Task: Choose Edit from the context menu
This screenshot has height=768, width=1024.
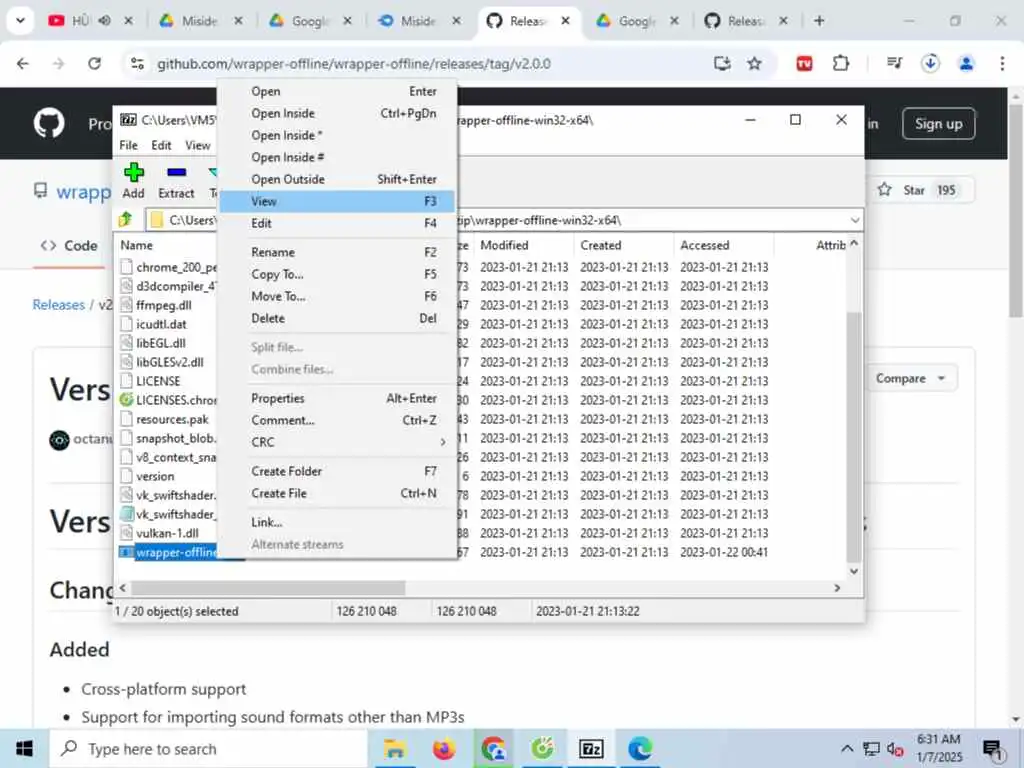Action: (338, 223)
